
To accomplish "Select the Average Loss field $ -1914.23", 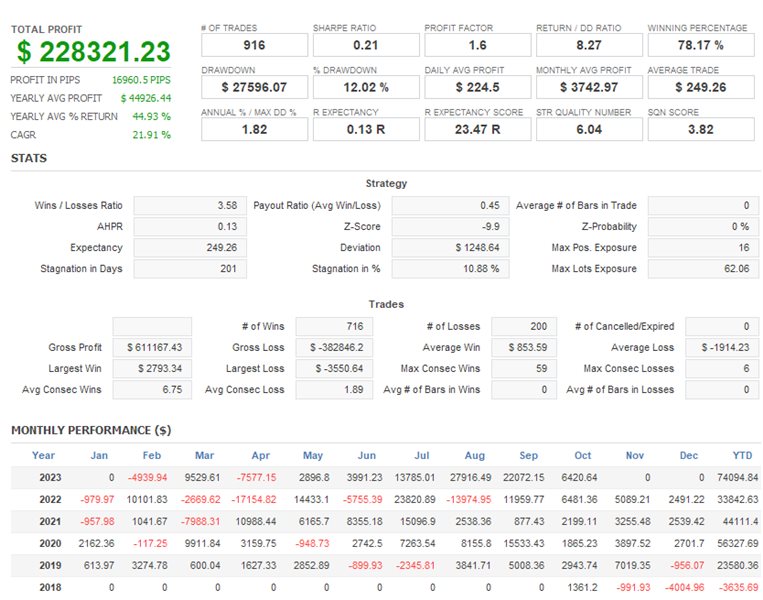I will [722, 347].
